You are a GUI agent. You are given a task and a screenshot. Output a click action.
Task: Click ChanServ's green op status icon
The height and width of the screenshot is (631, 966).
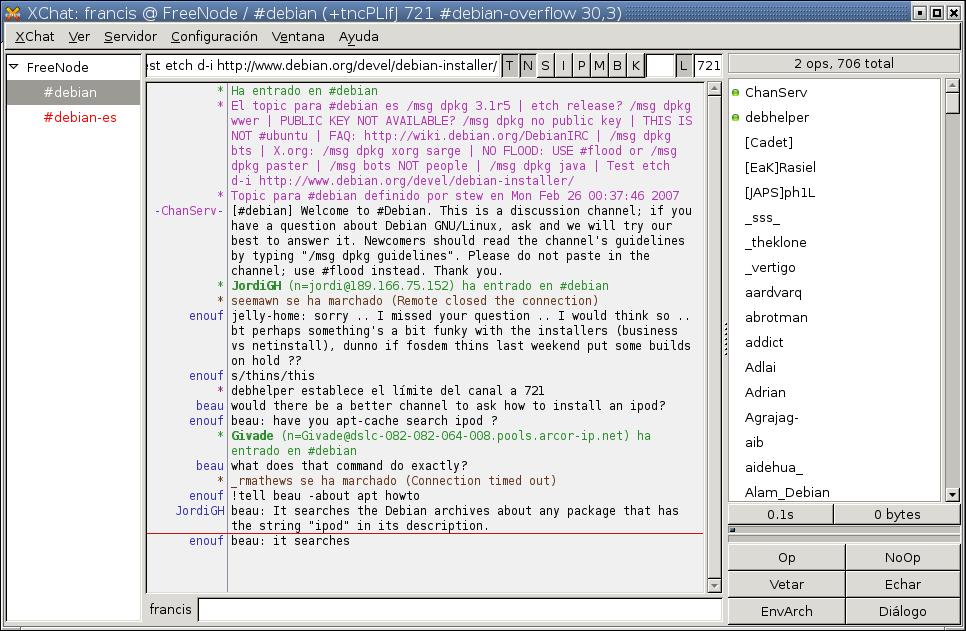[735, 92]
